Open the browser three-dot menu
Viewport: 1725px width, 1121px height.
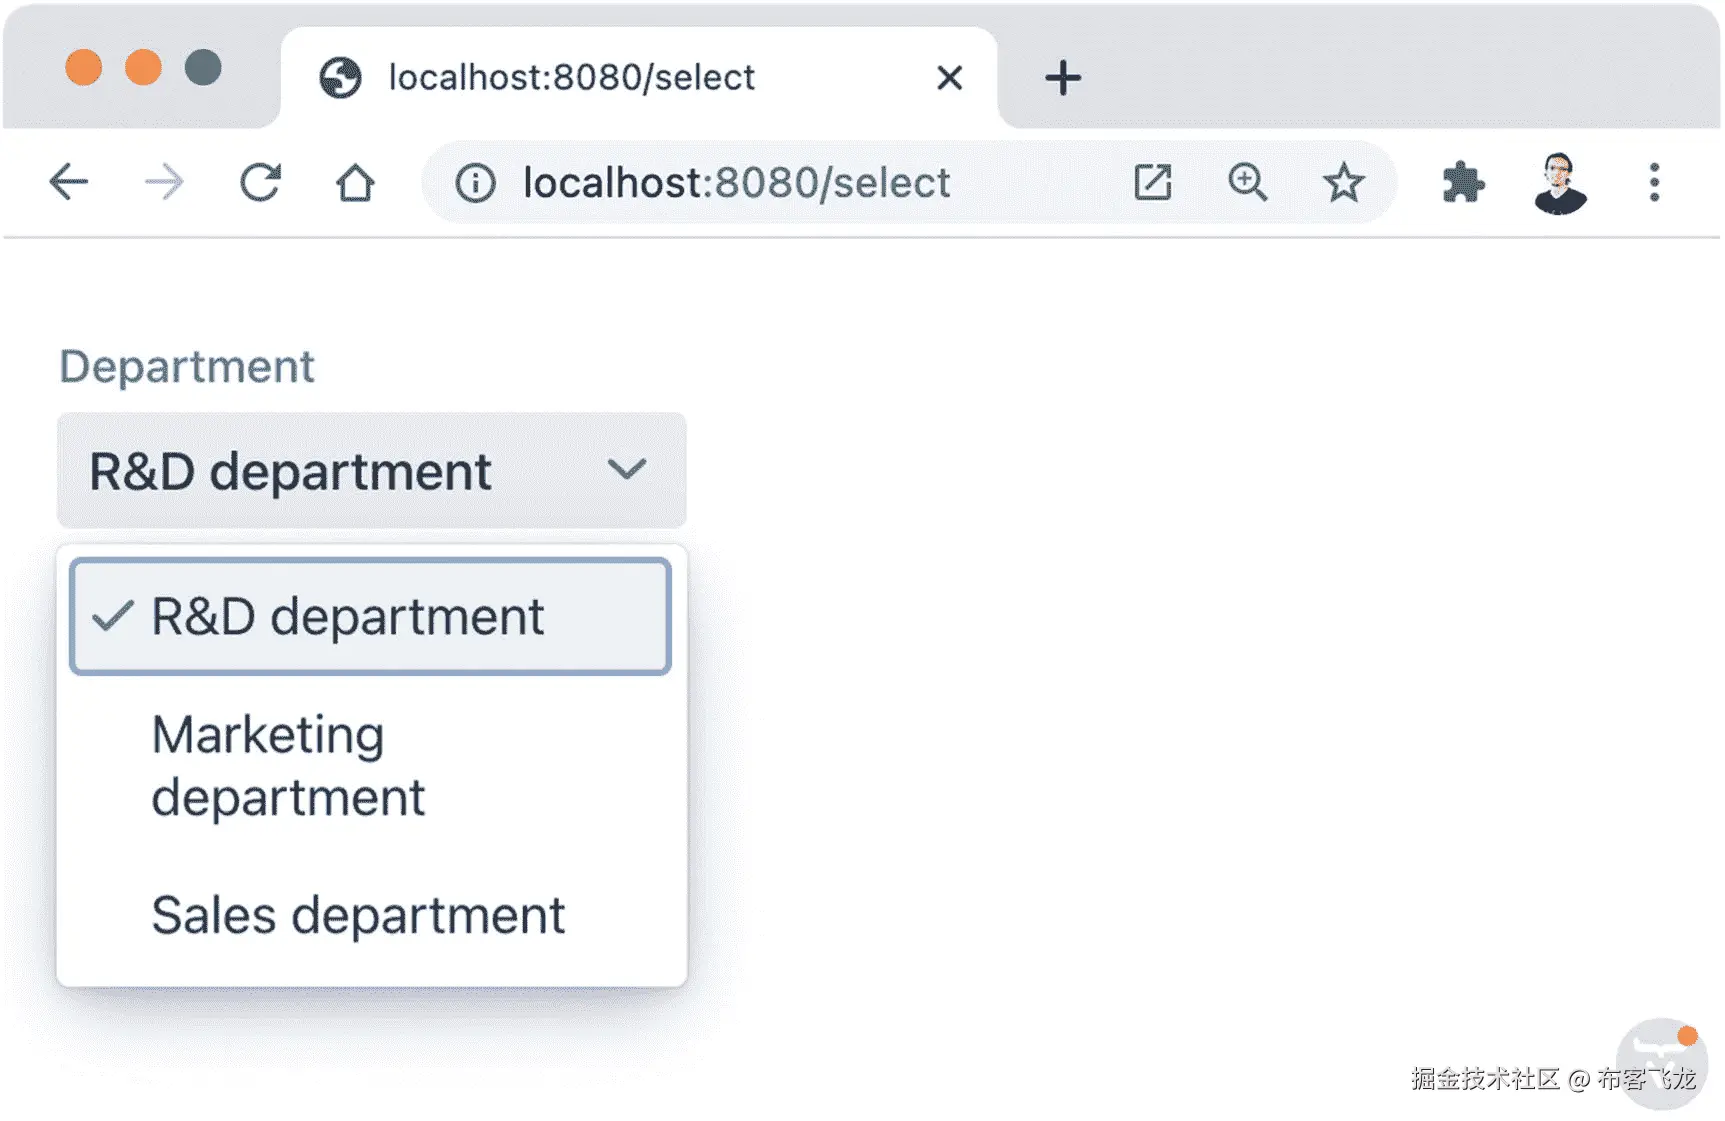click(x=1654, y=183)
